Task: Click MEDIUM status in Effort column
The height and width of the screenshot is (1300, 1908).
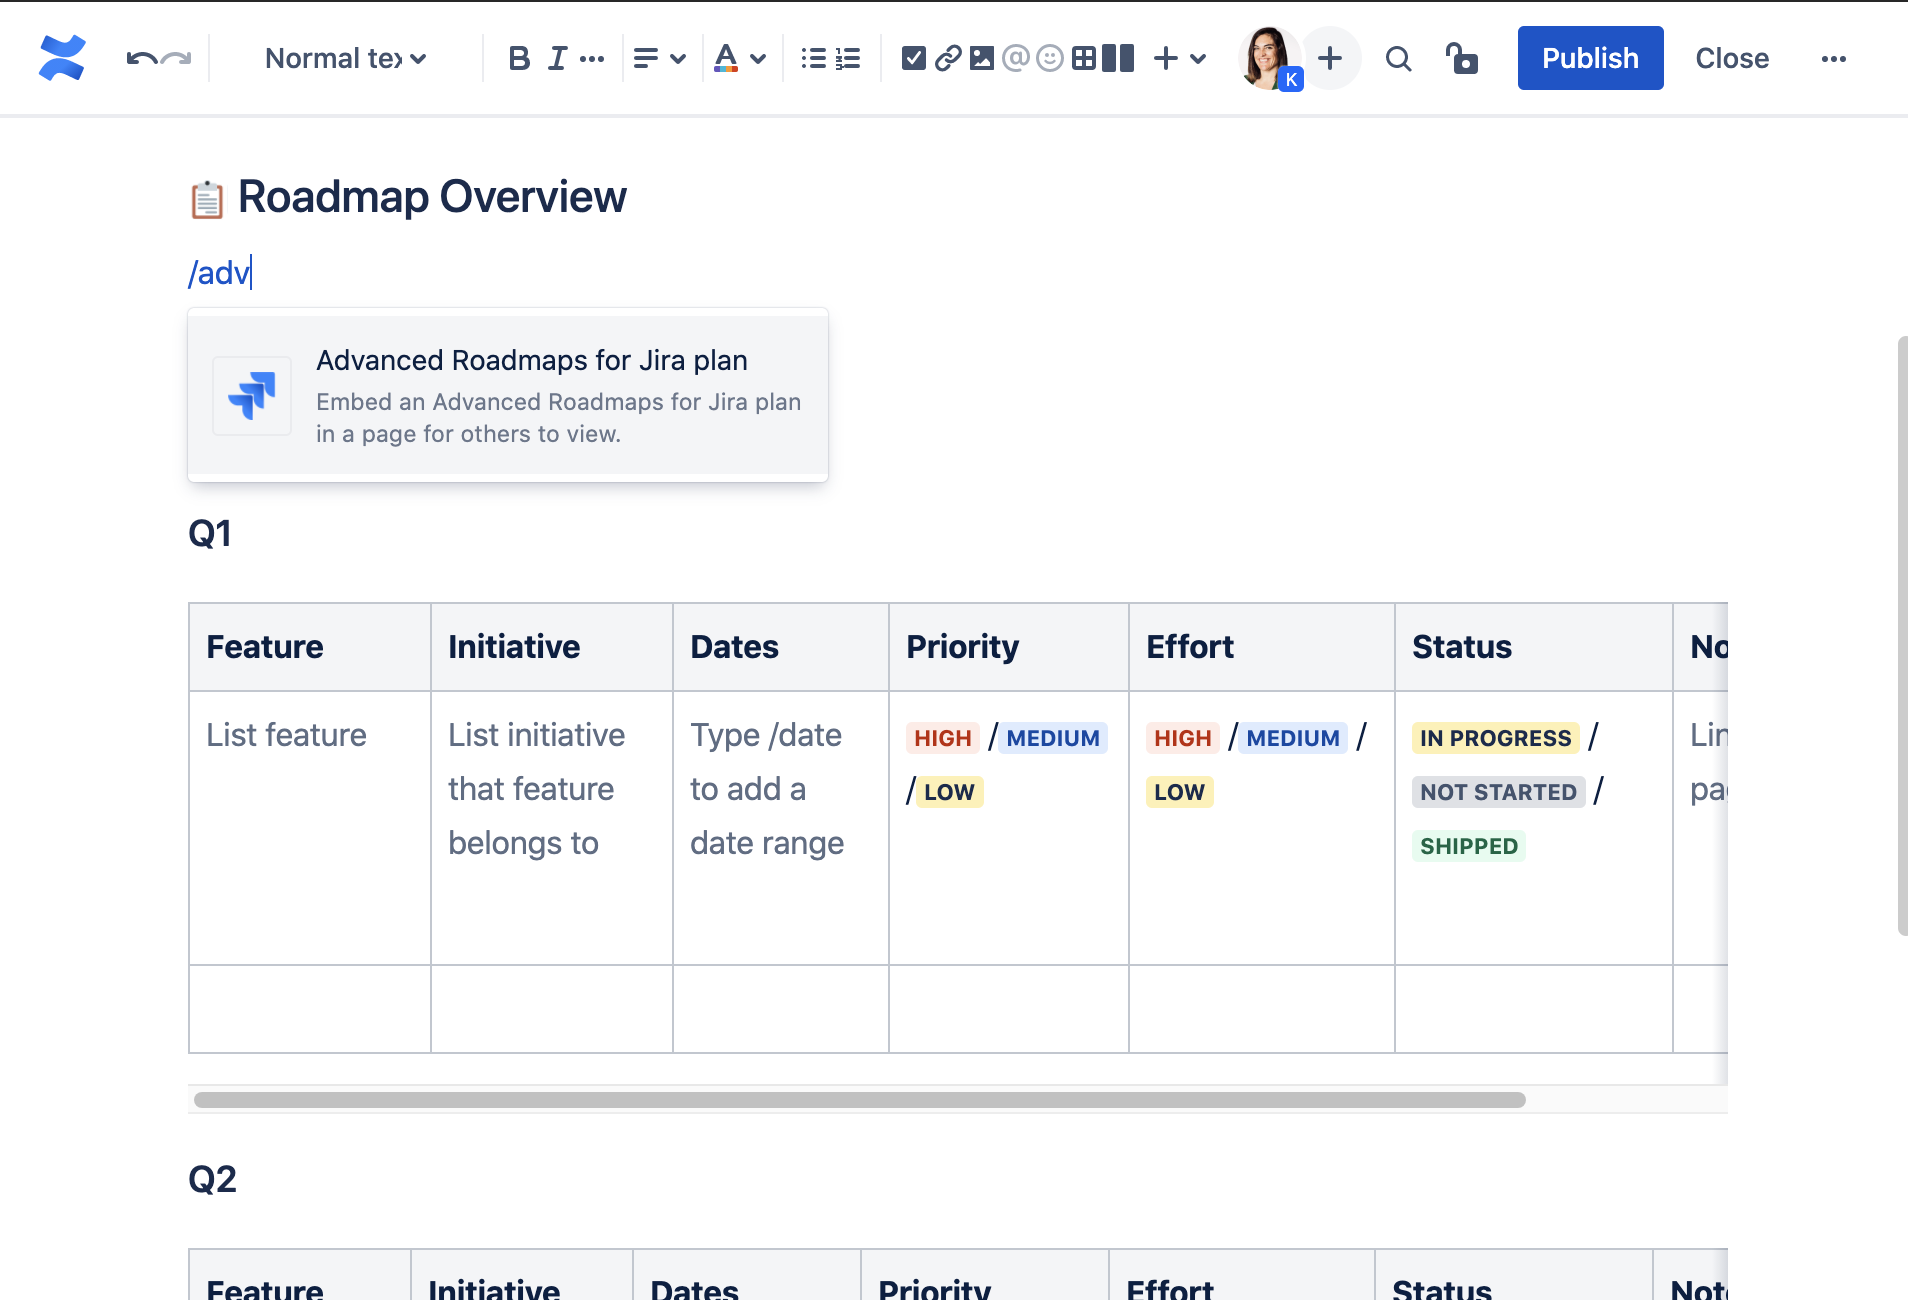Action: [1293, 738]
